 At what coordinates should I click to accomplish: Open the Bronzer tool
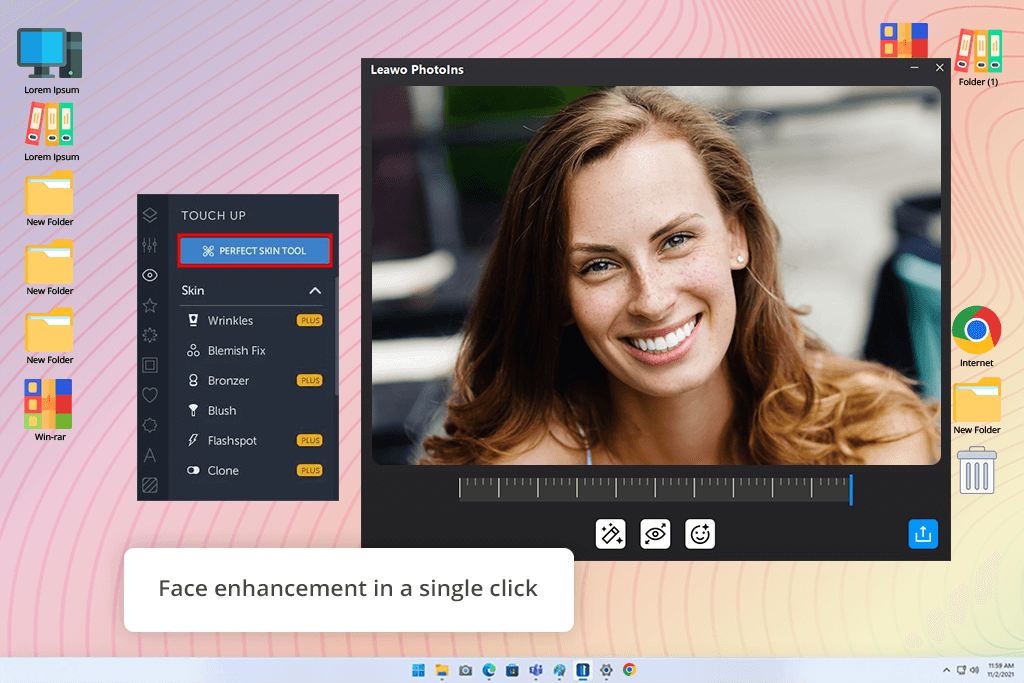click(x=255, y=381)
